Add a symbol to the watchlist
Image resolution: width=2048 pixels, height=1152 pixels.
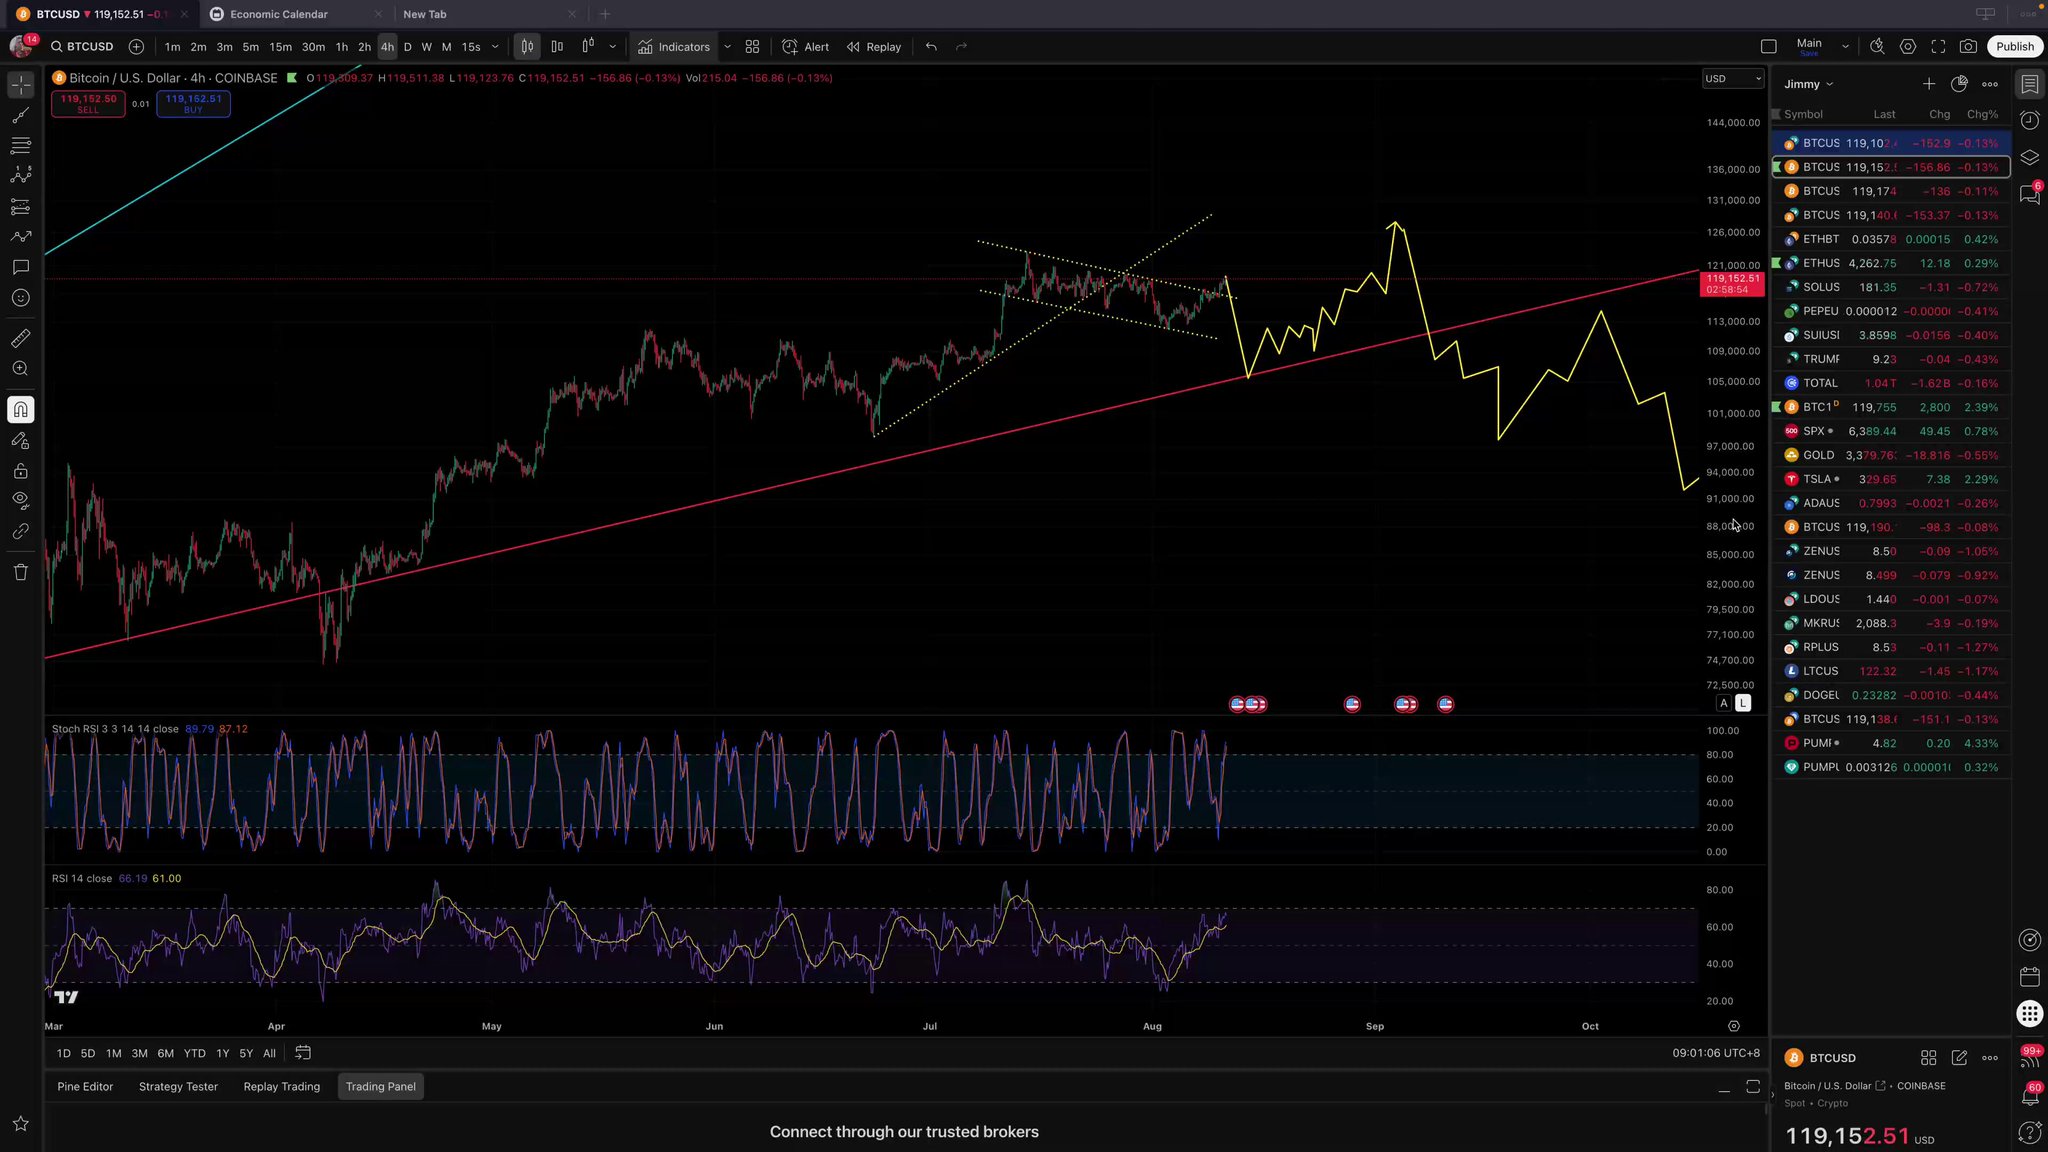(1928, 84)
